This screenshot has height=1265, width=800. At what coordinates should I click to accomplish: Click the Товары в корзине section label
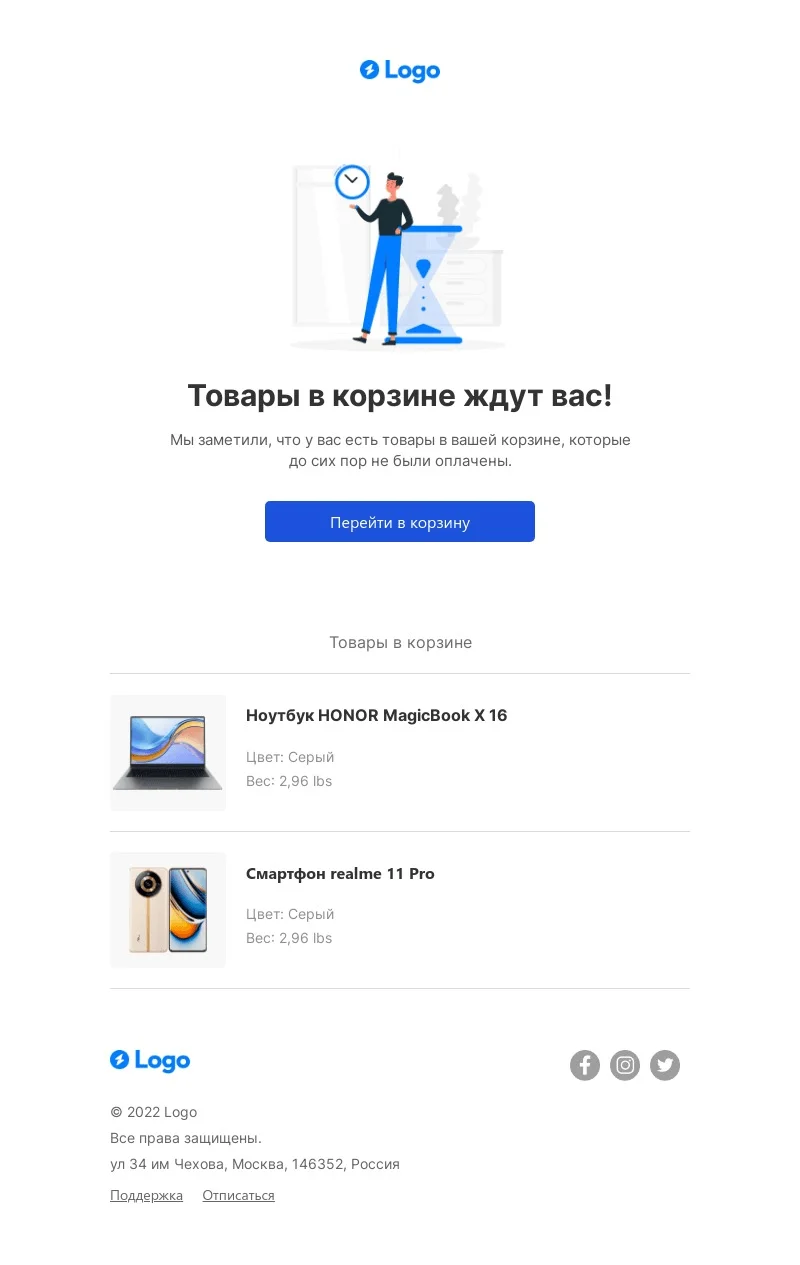(x=400, y=642)
